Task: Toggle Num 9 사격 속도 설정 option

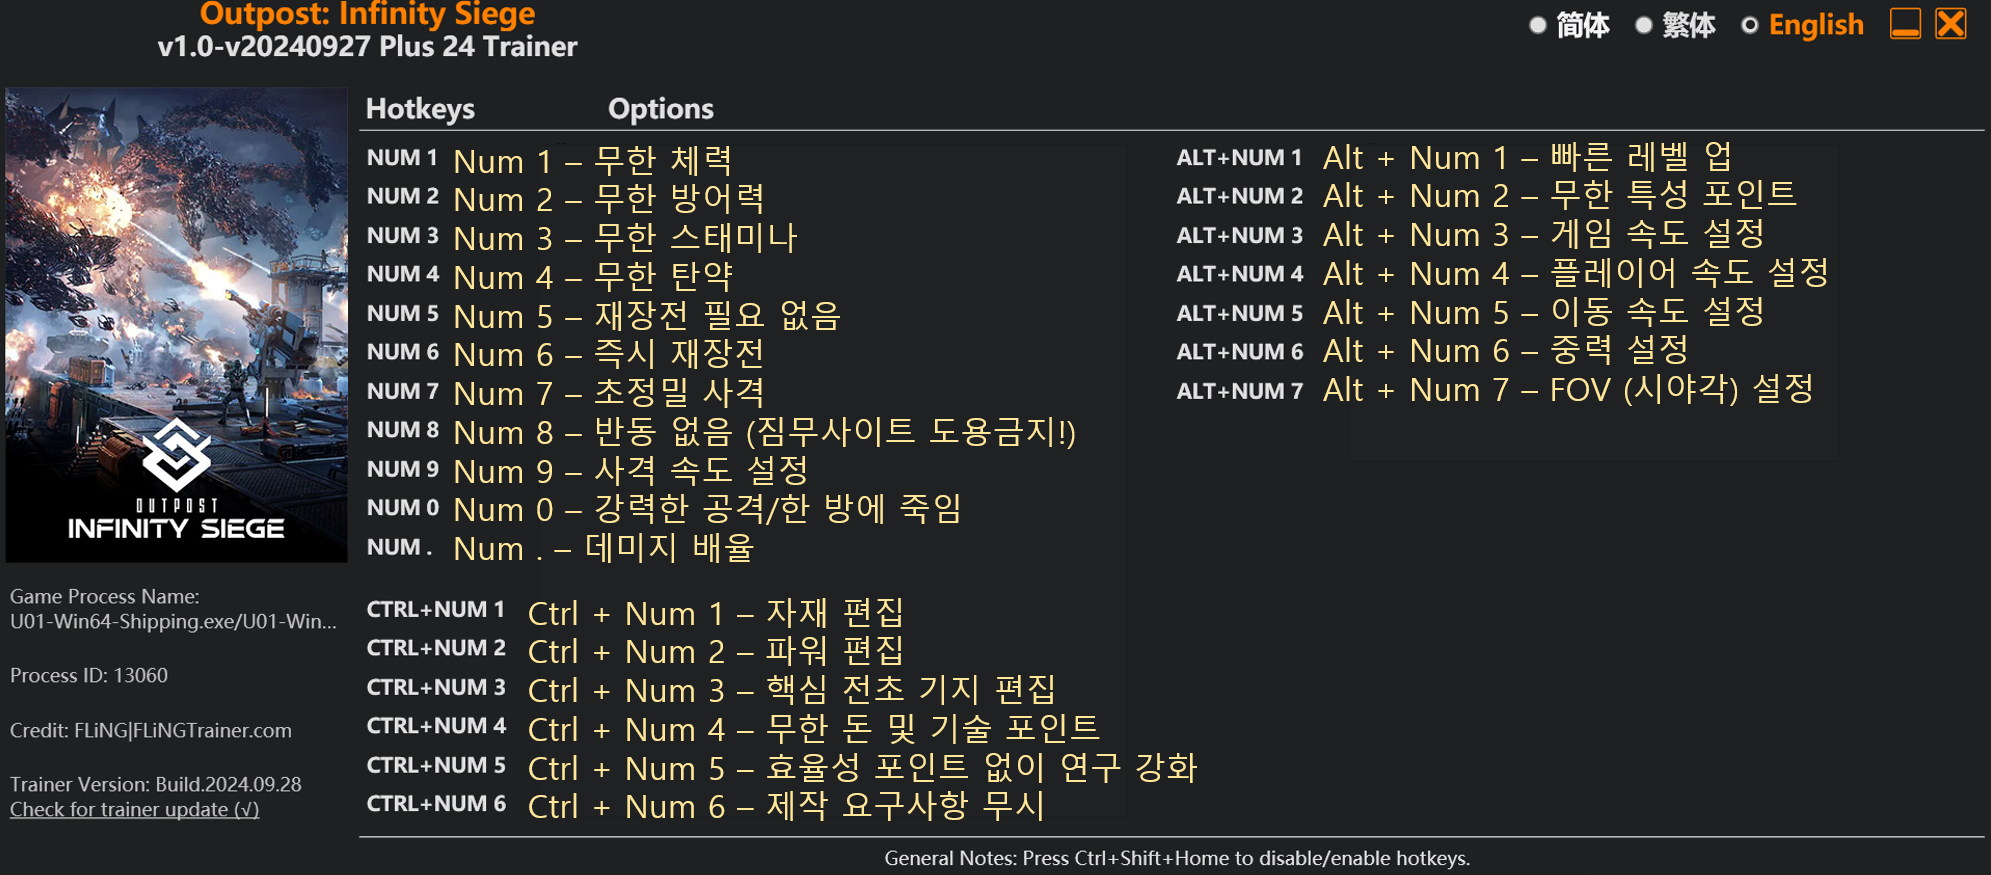Action: tap(631, 471)
